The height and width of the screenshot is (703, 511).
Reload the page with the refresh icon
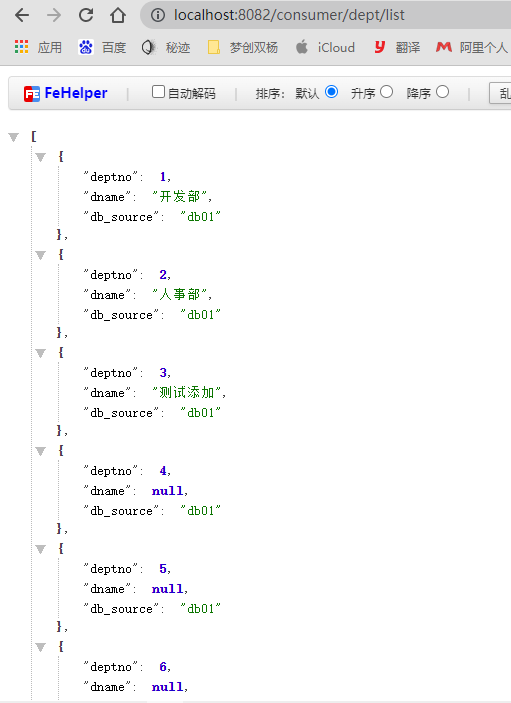86,15
